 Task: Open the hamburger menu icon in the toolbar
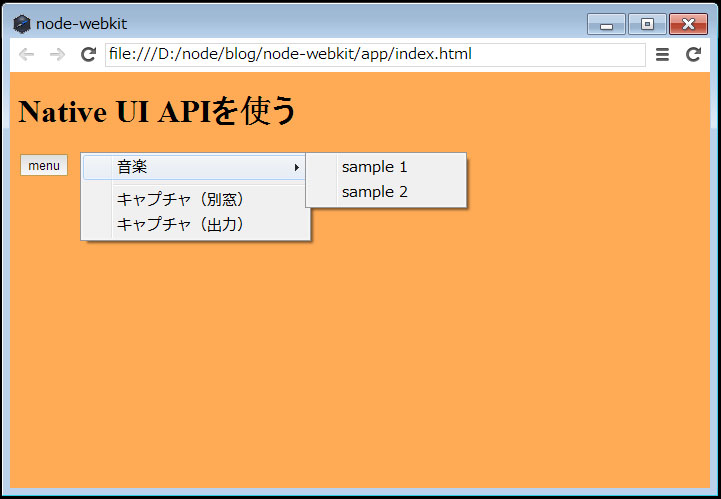point(662,55)
